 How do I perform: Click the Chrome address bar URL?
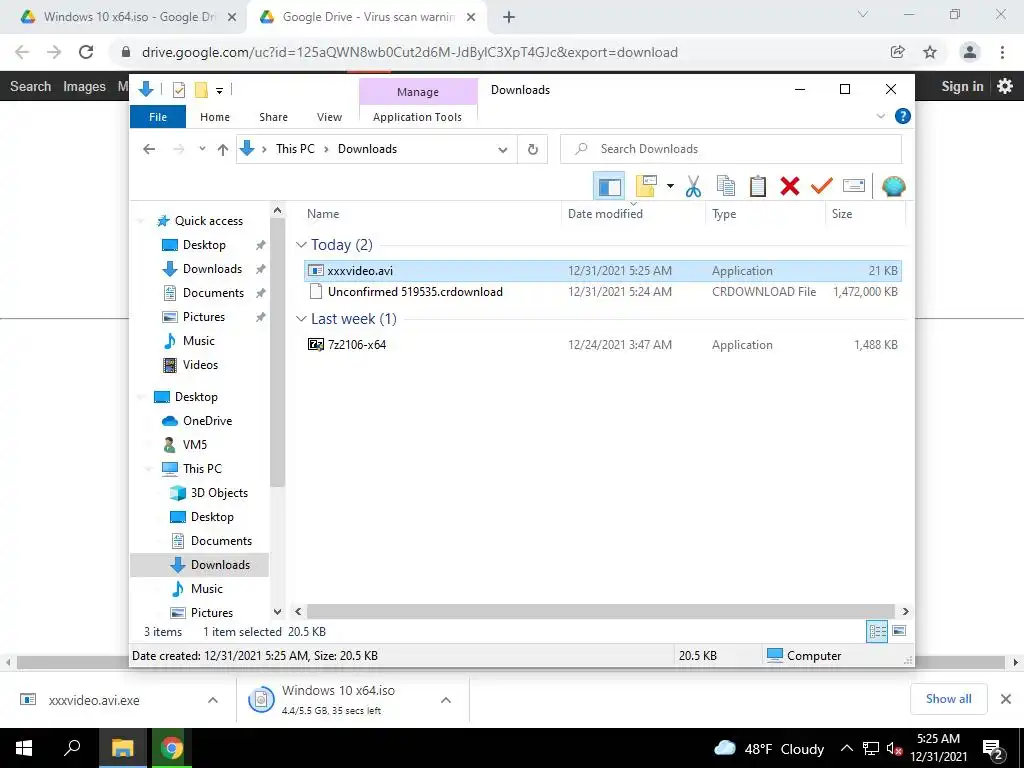[x=409, y=52]
